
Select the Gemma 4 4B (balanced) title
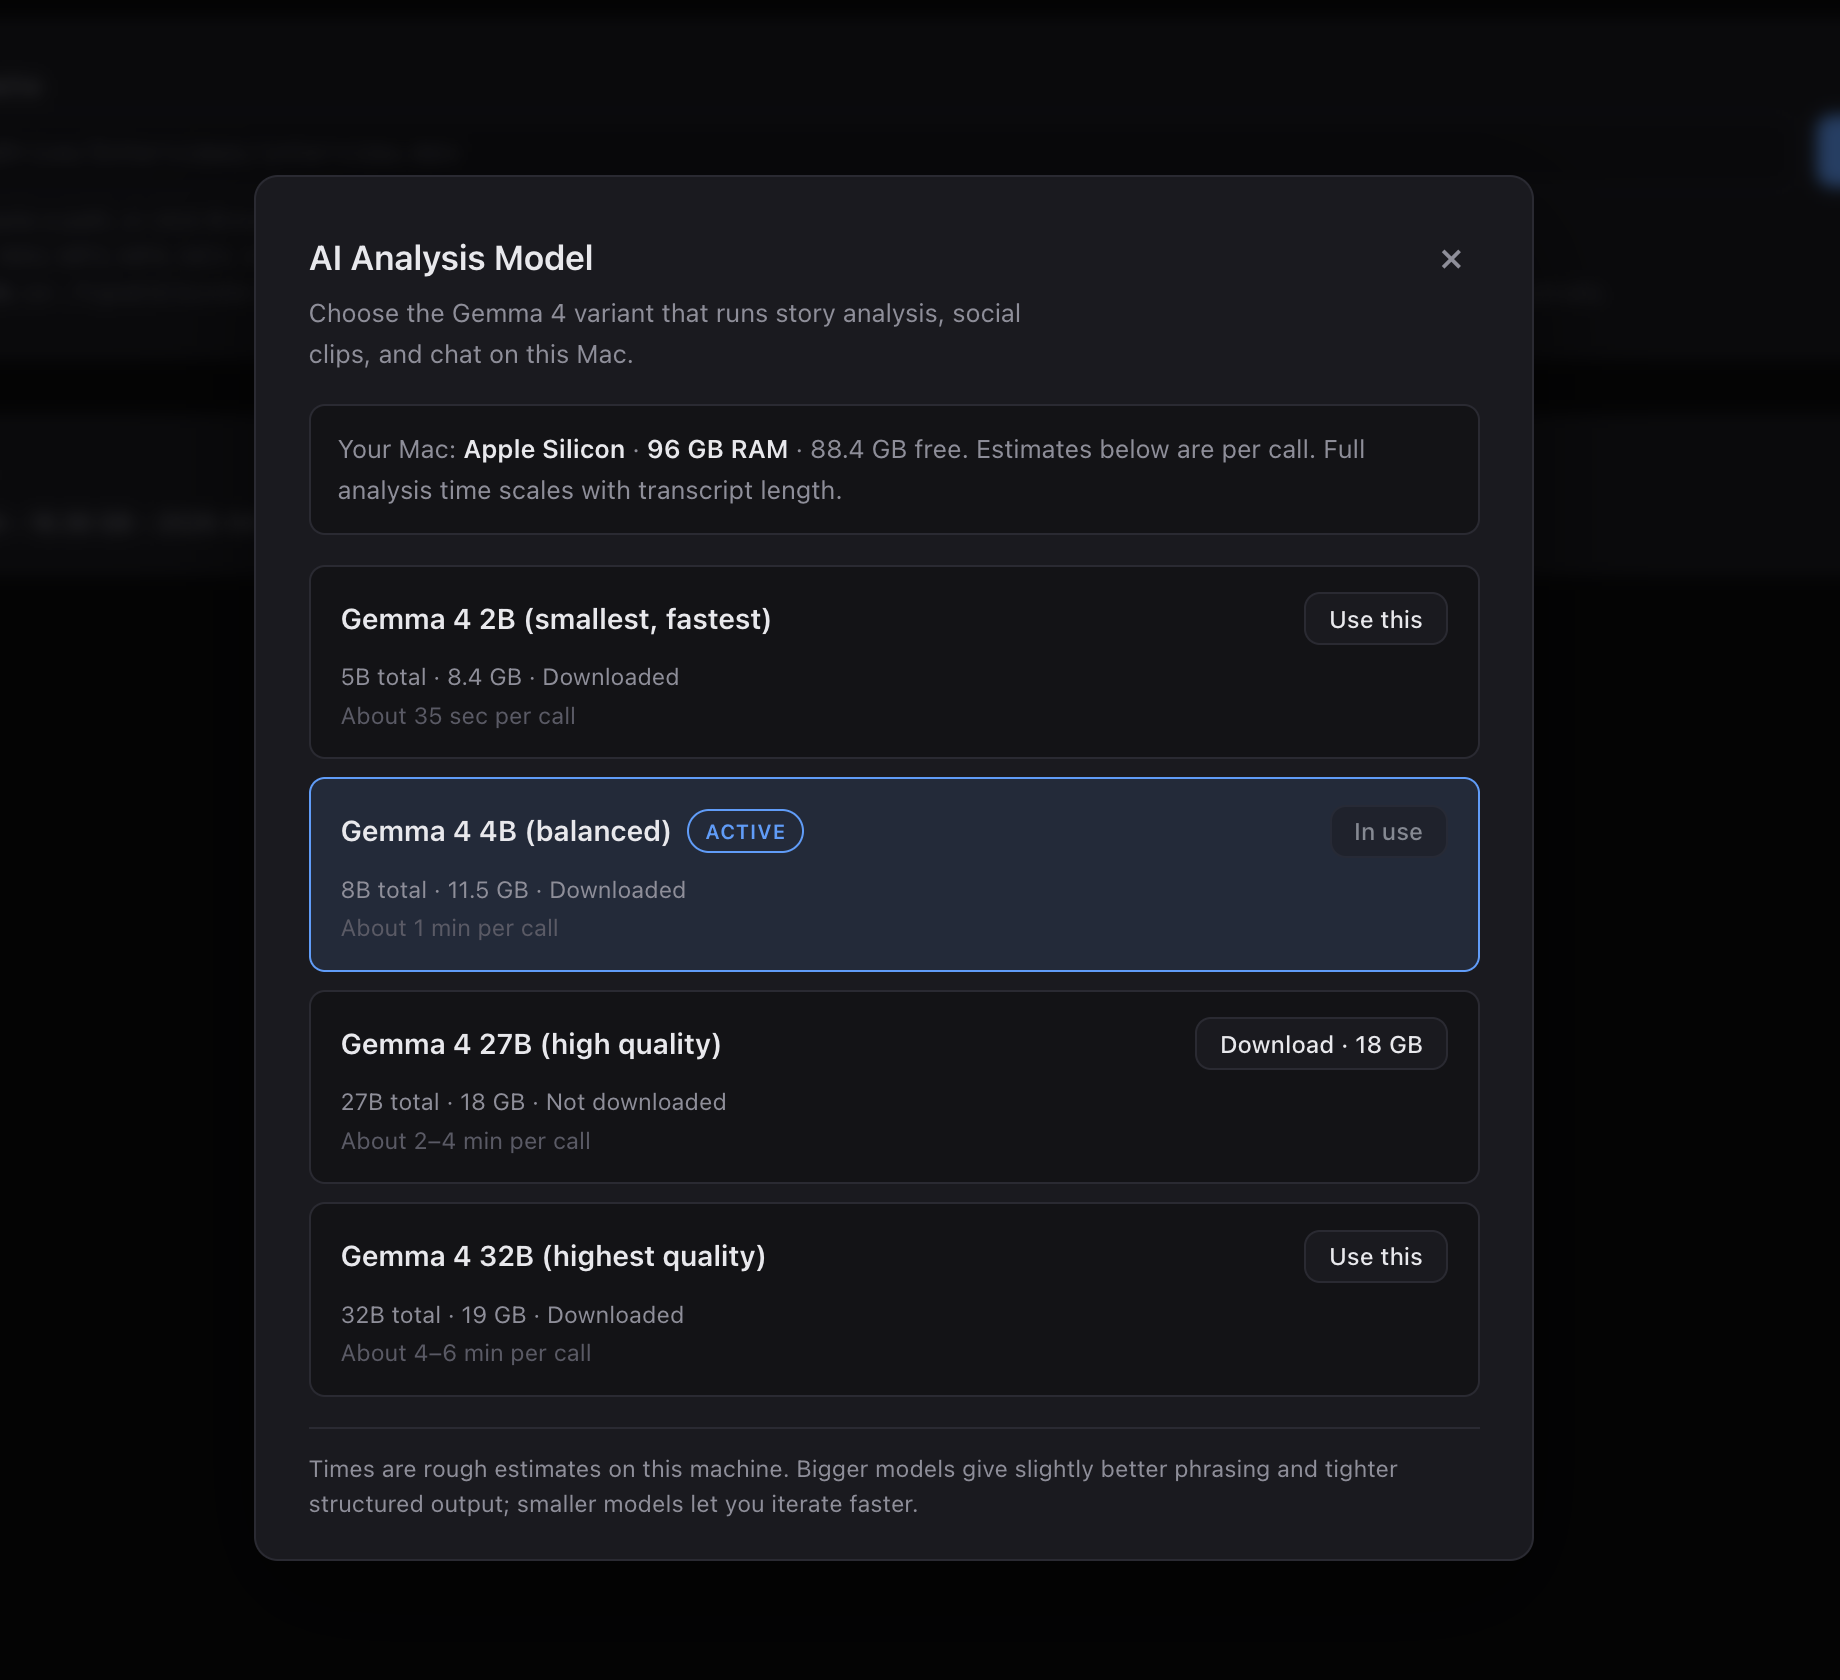[x=506, y=831]
